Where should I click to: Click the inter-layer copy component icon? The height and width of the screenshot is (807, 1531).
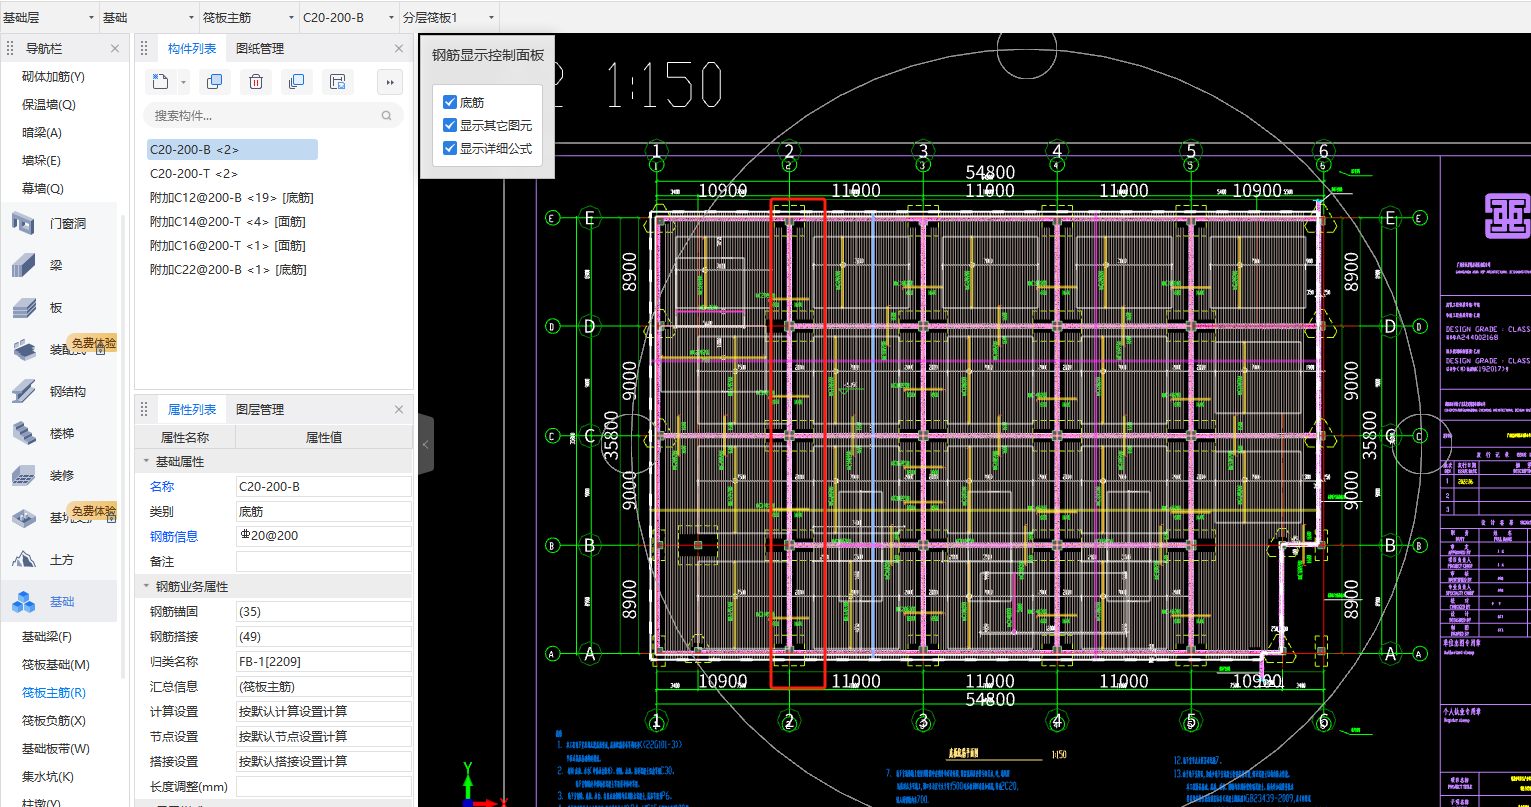coord(296,82)
